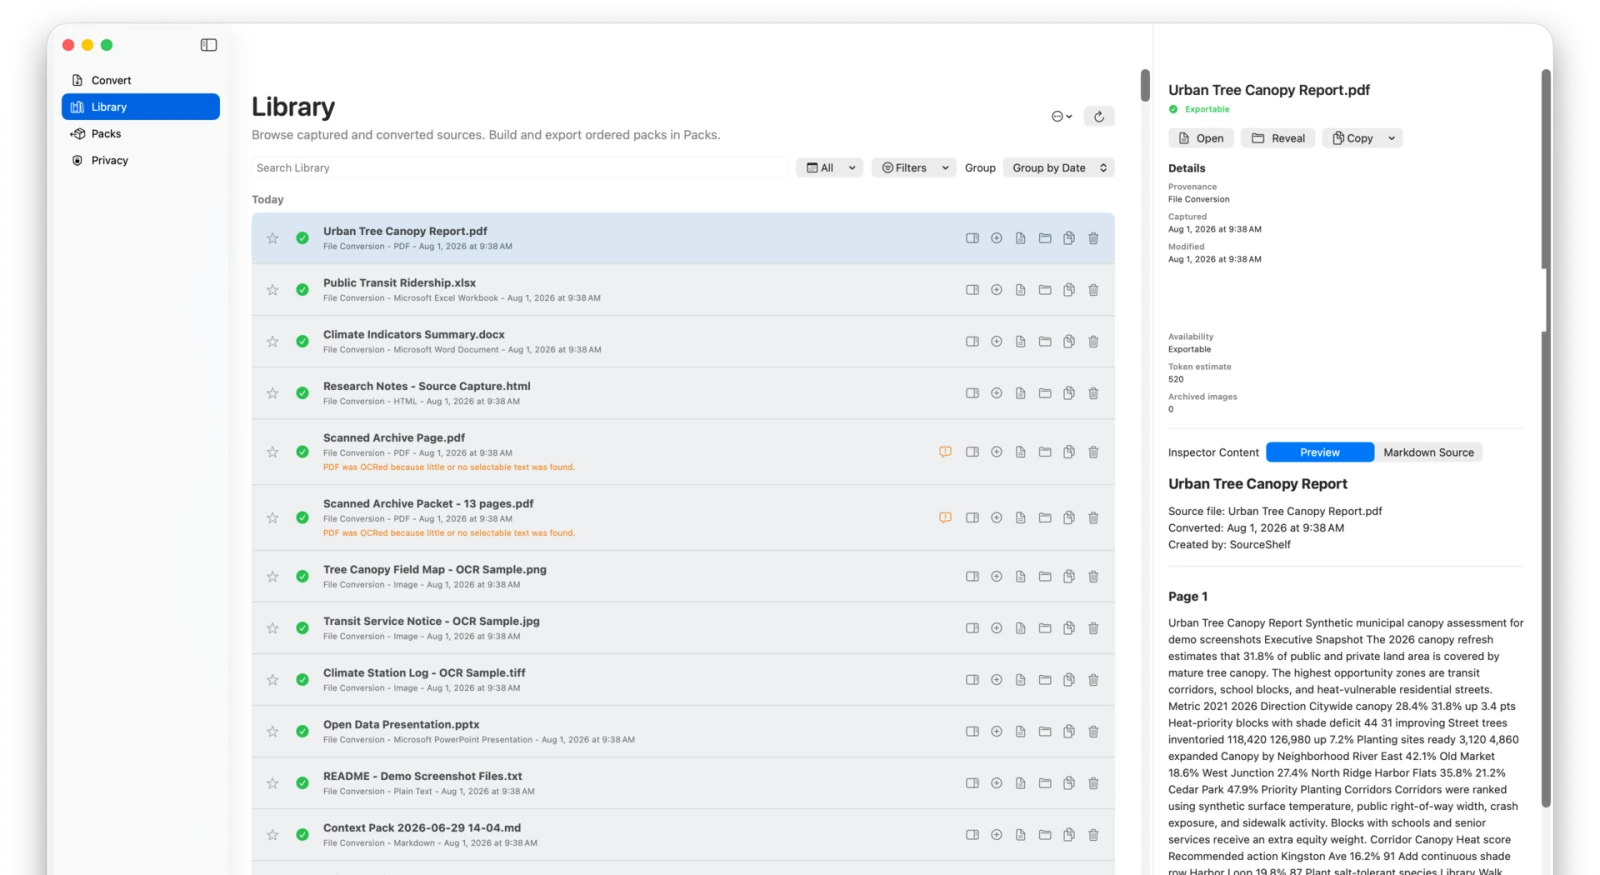This screenshot has height=875, width=1600.
Task: Show inspector for Urban Tree Canopy Report.pdf row
Action: (972, 238)
